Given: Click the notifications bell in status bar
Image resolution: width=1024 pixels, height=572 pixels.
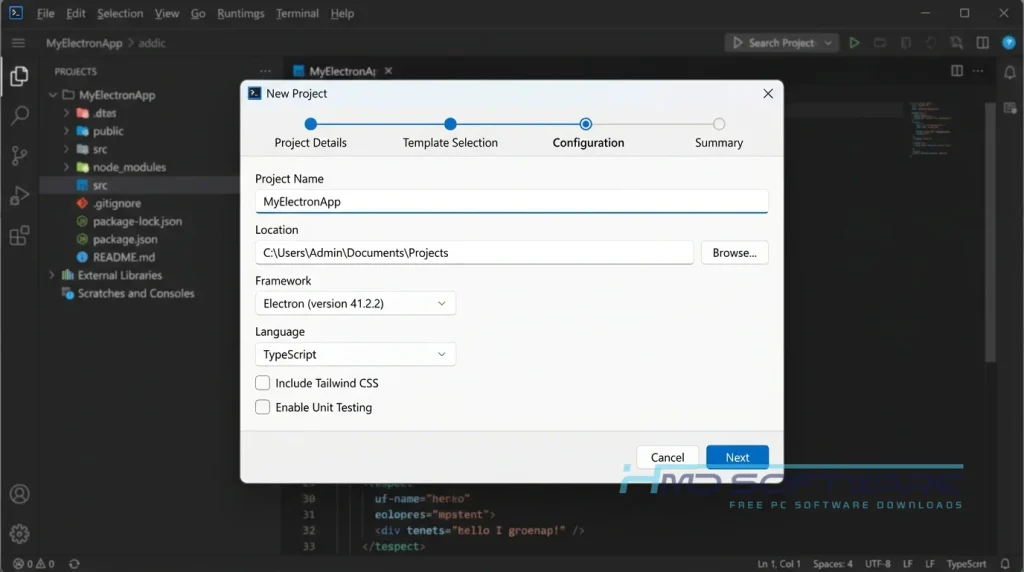Looking at the screenshot, I should [1004, 564].
